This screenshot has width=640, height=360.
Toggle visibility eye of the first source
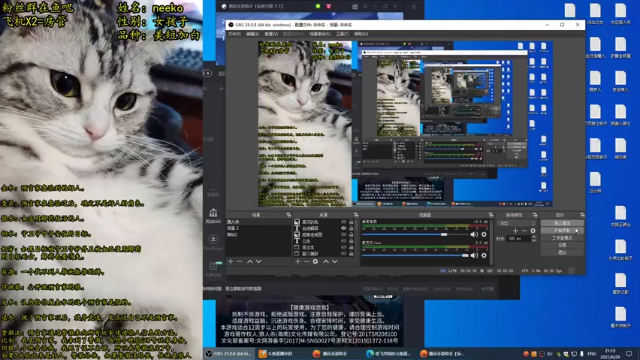point(344,222)
